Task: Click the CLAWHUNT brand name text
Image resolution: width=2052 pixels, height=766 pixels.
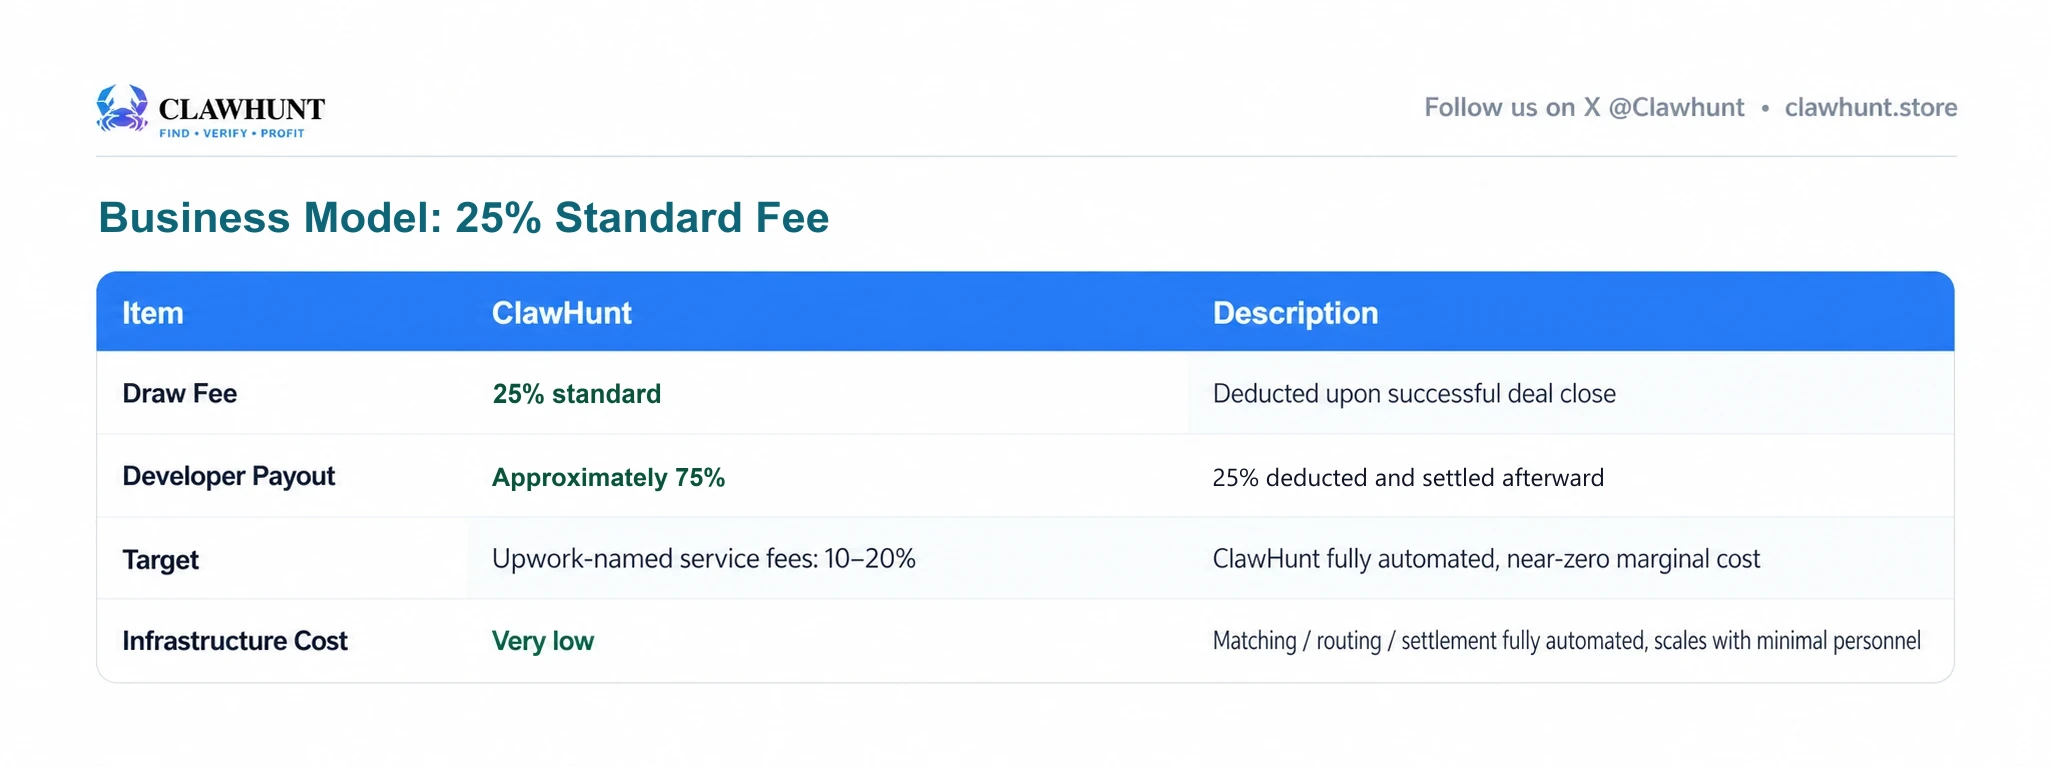Action: pyautogui.click(x=242, y=108)
